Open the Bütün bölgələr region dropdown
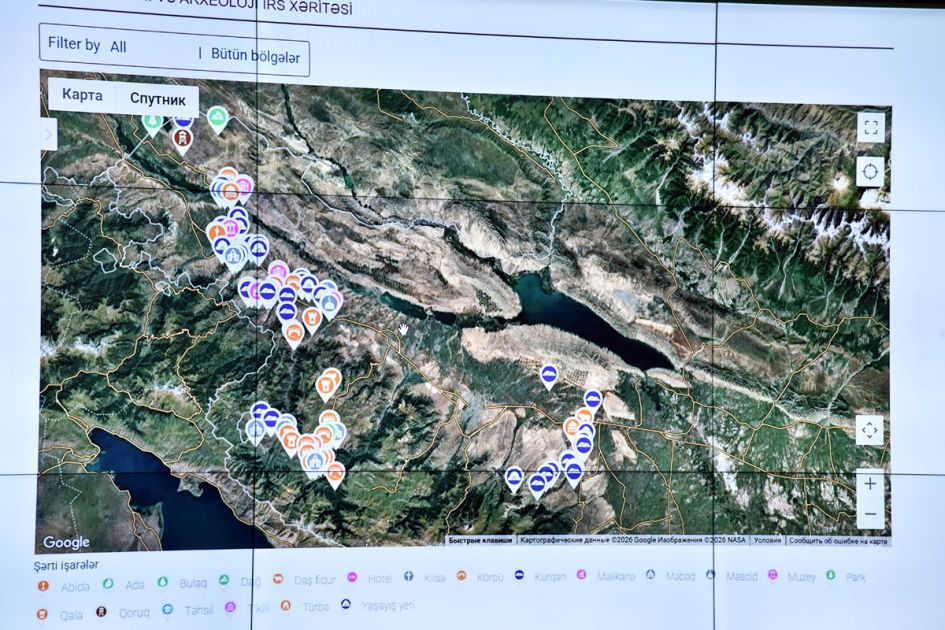 point(255,56)
